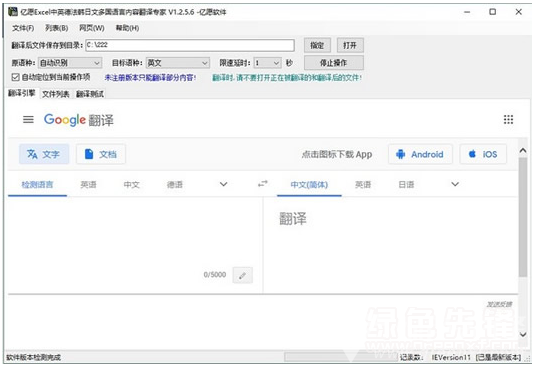Expand more target languages chevron
Image resolution: width=535 pixels, height=367 pixels.
pyautogui.click(x=455, y=184)
